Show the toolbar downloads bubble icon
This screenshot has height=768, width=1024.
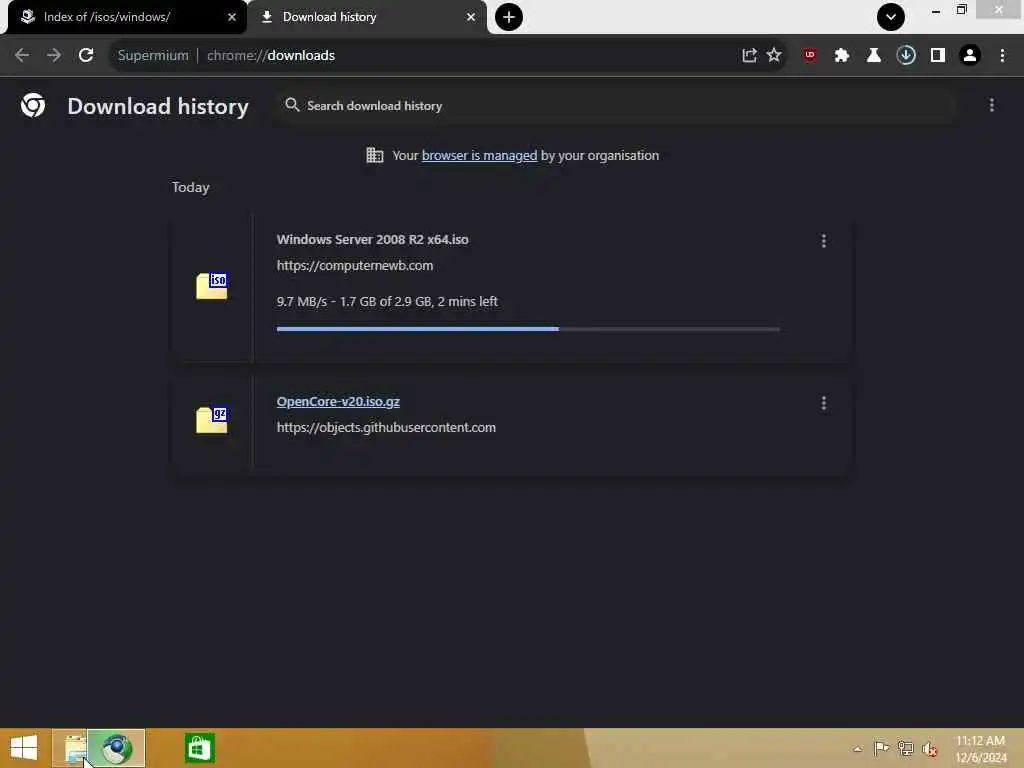[906, 56]
